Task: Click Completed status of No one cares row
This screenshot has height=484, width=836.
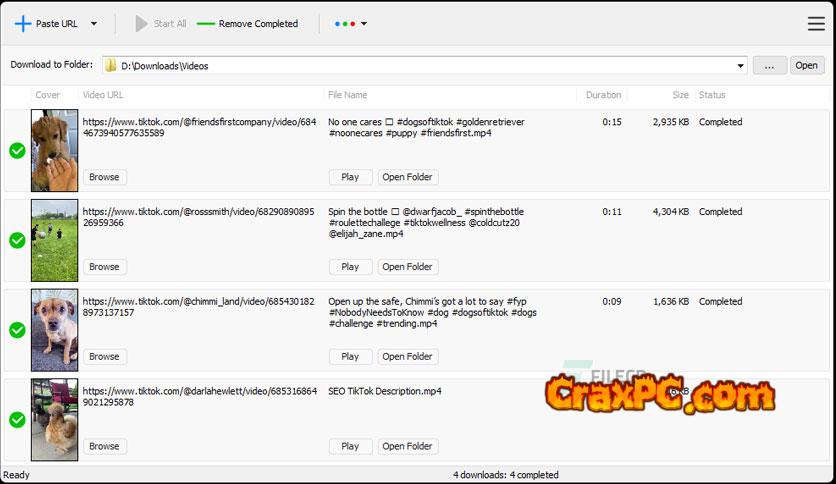Action: [720, 122]
